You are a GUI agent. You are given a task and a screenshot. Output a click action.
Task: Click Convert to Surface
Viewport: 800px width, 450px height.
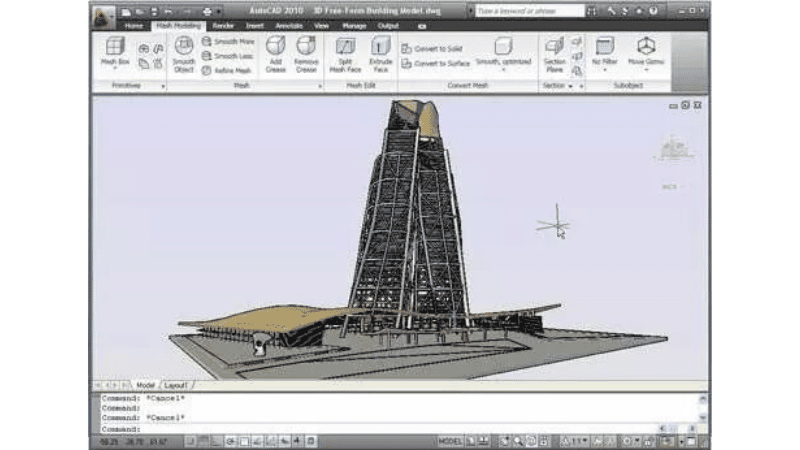point(436,64)
